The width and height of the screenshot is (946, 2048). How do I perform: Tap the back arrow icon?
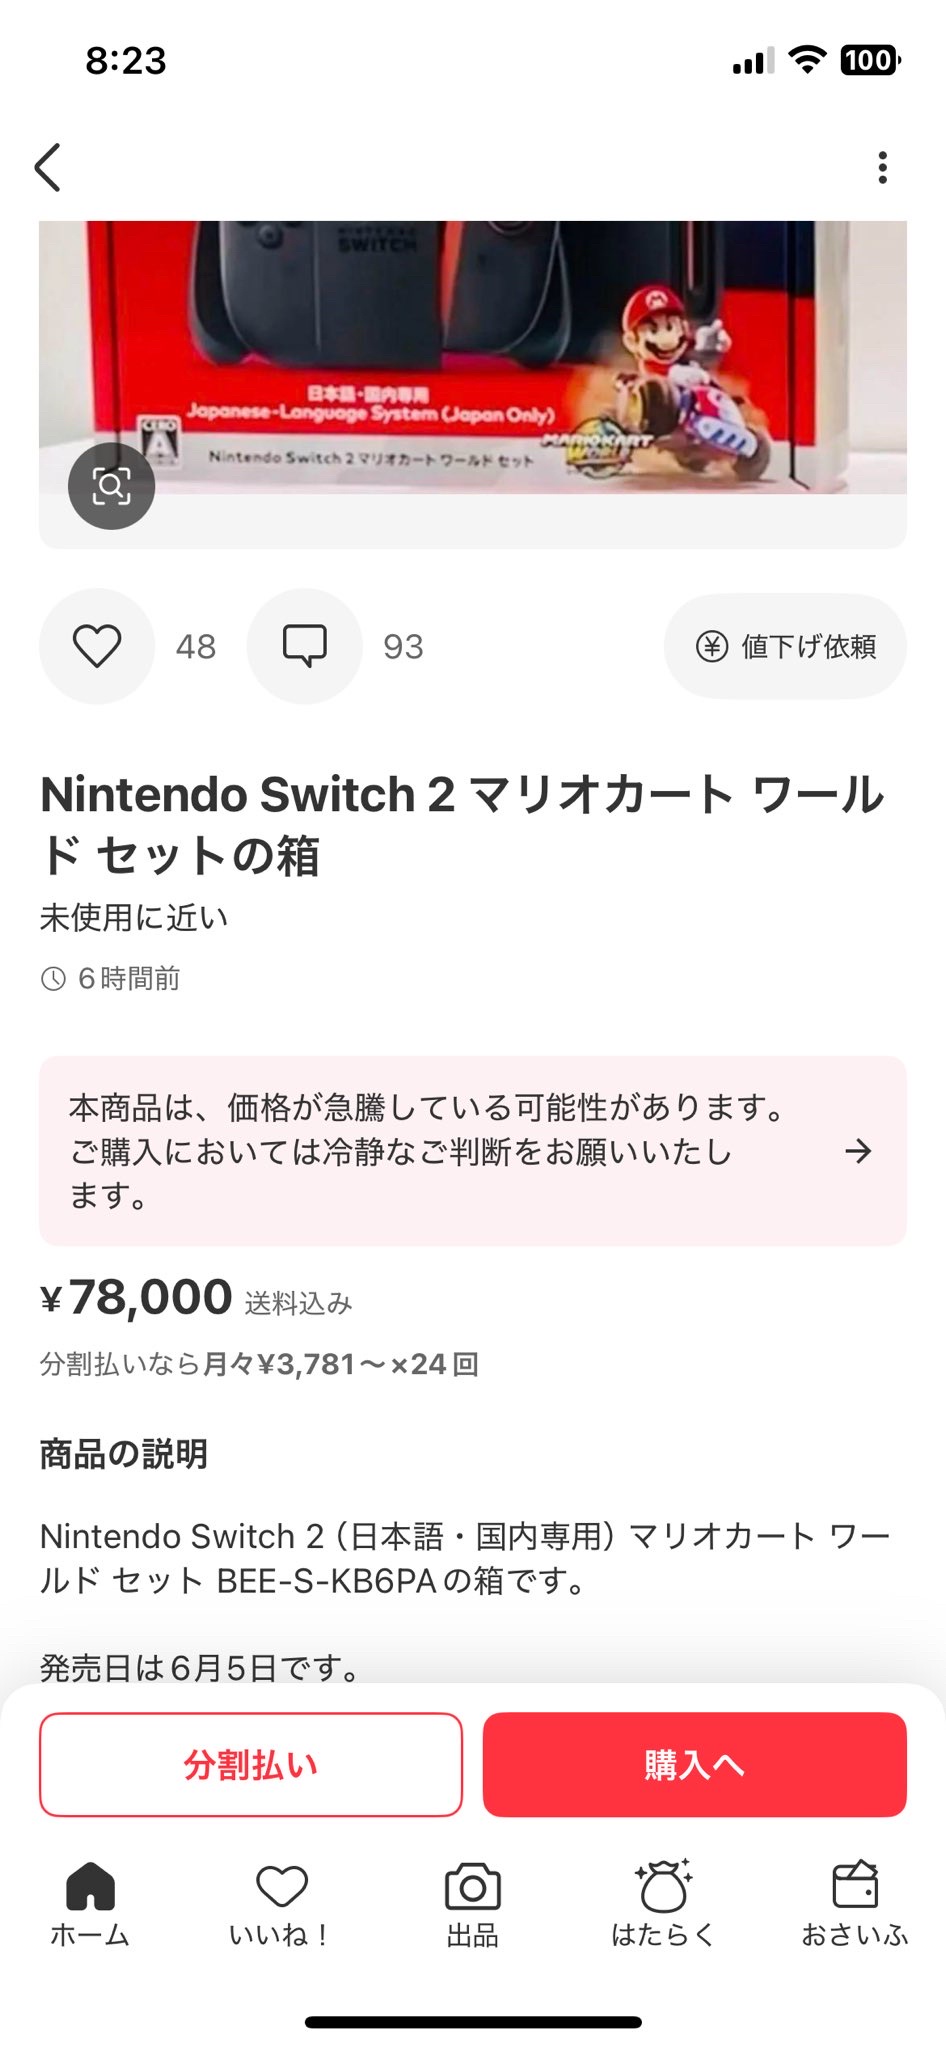click(x=48, y=167)
